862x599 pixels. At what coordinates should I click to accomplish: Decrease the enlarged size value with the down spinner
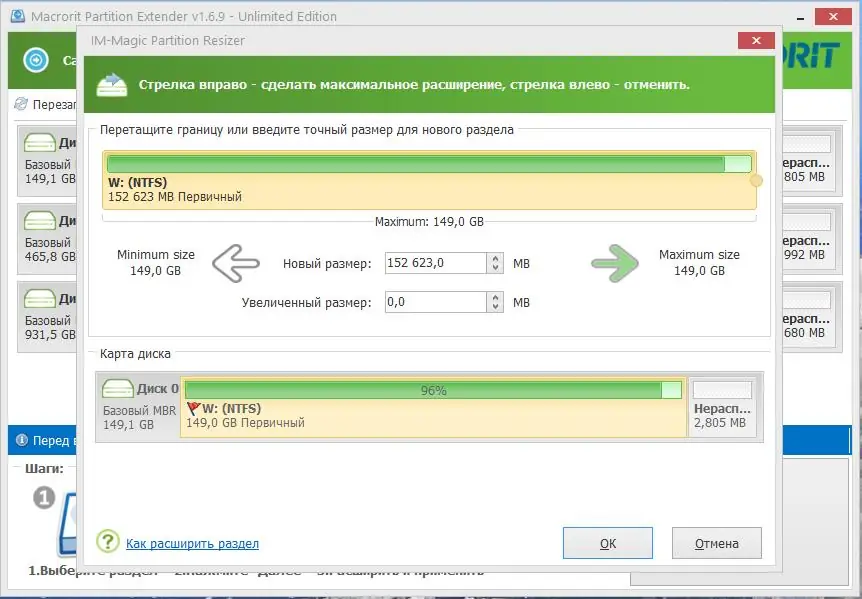pos(495,307)
